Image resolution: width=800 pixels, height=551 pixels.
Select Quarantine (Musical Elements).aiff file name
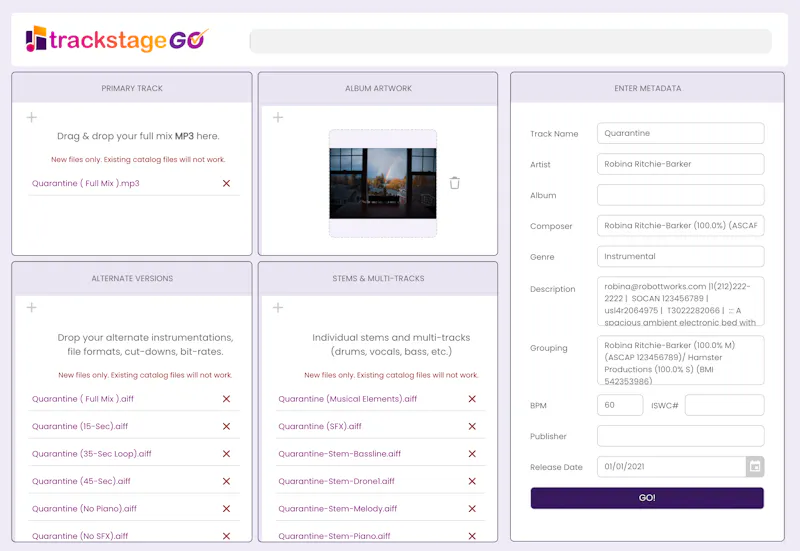click(347, 399)
